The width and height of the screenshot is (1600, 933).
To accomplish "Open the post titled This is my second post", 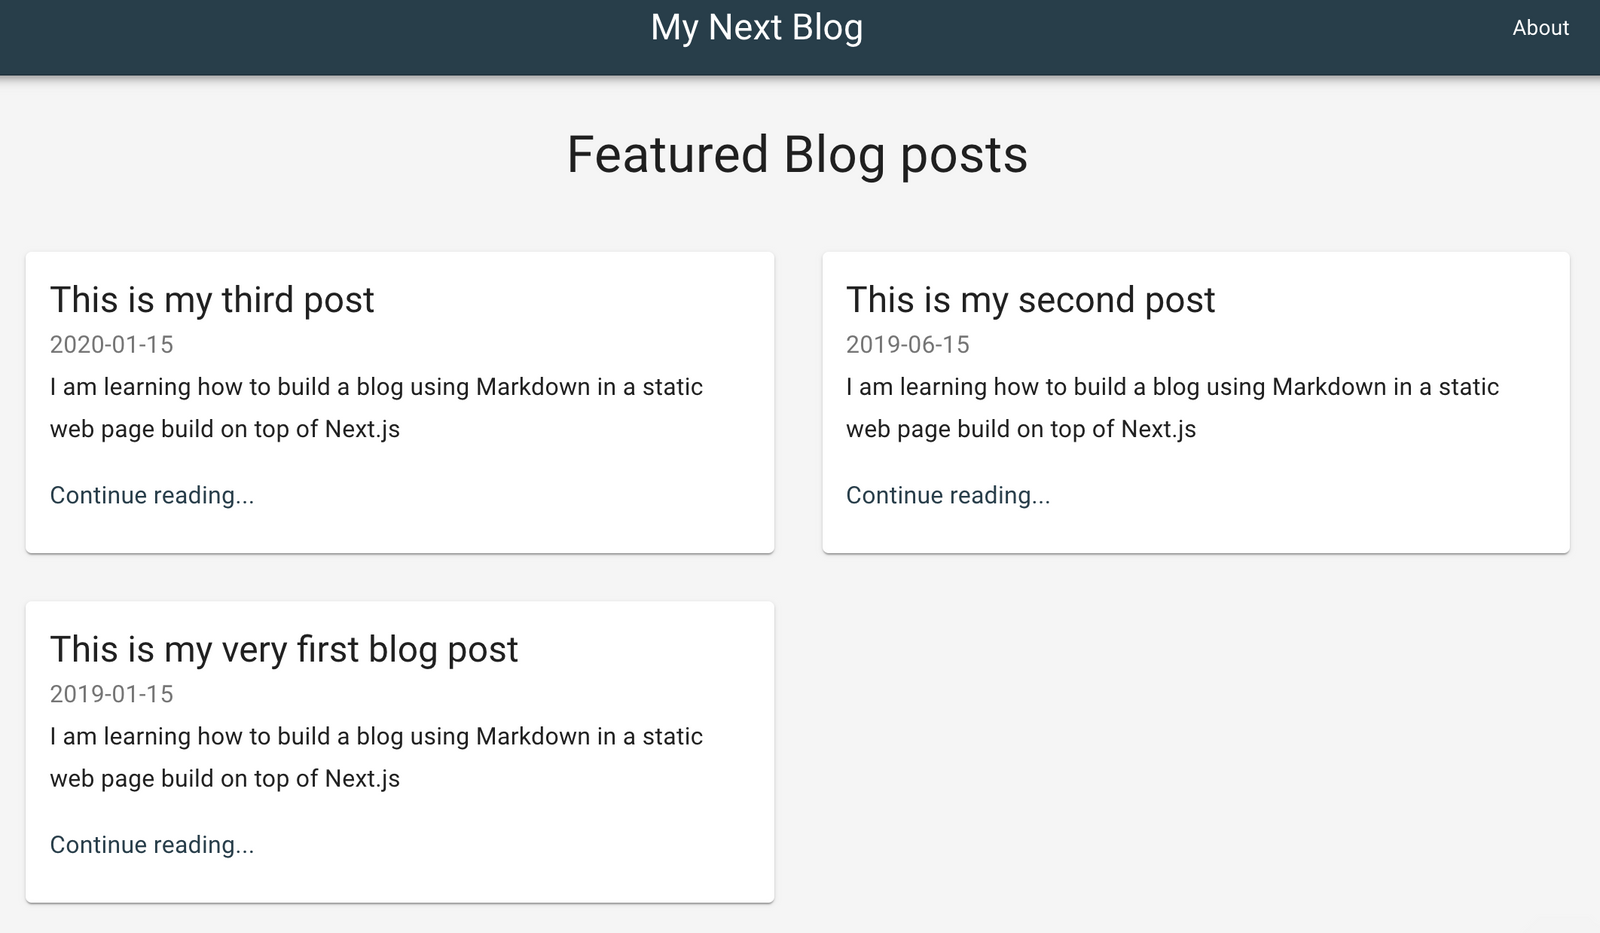I will click(1031, 299).
